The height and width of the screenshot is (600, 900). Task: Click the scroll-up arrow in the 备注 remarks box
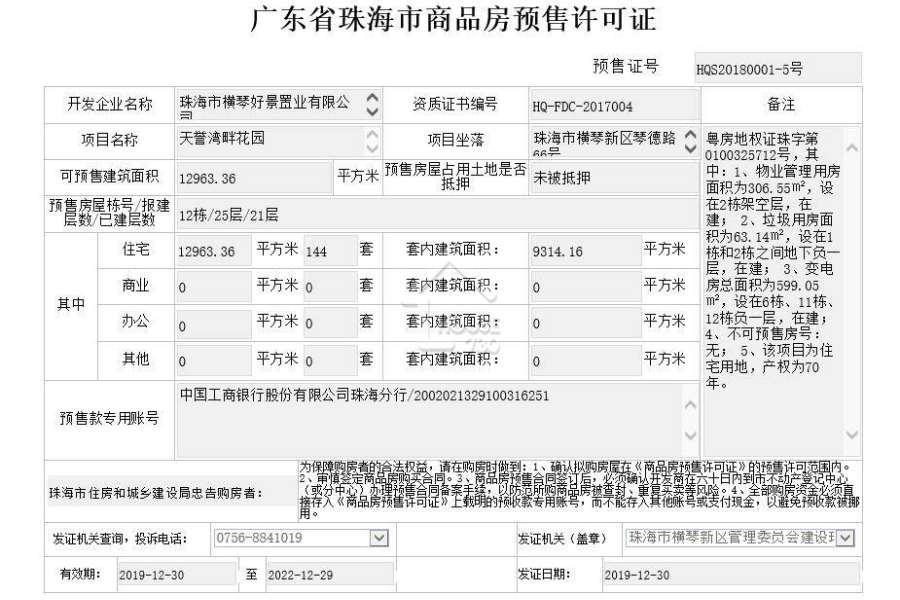[x=852, y=148]
